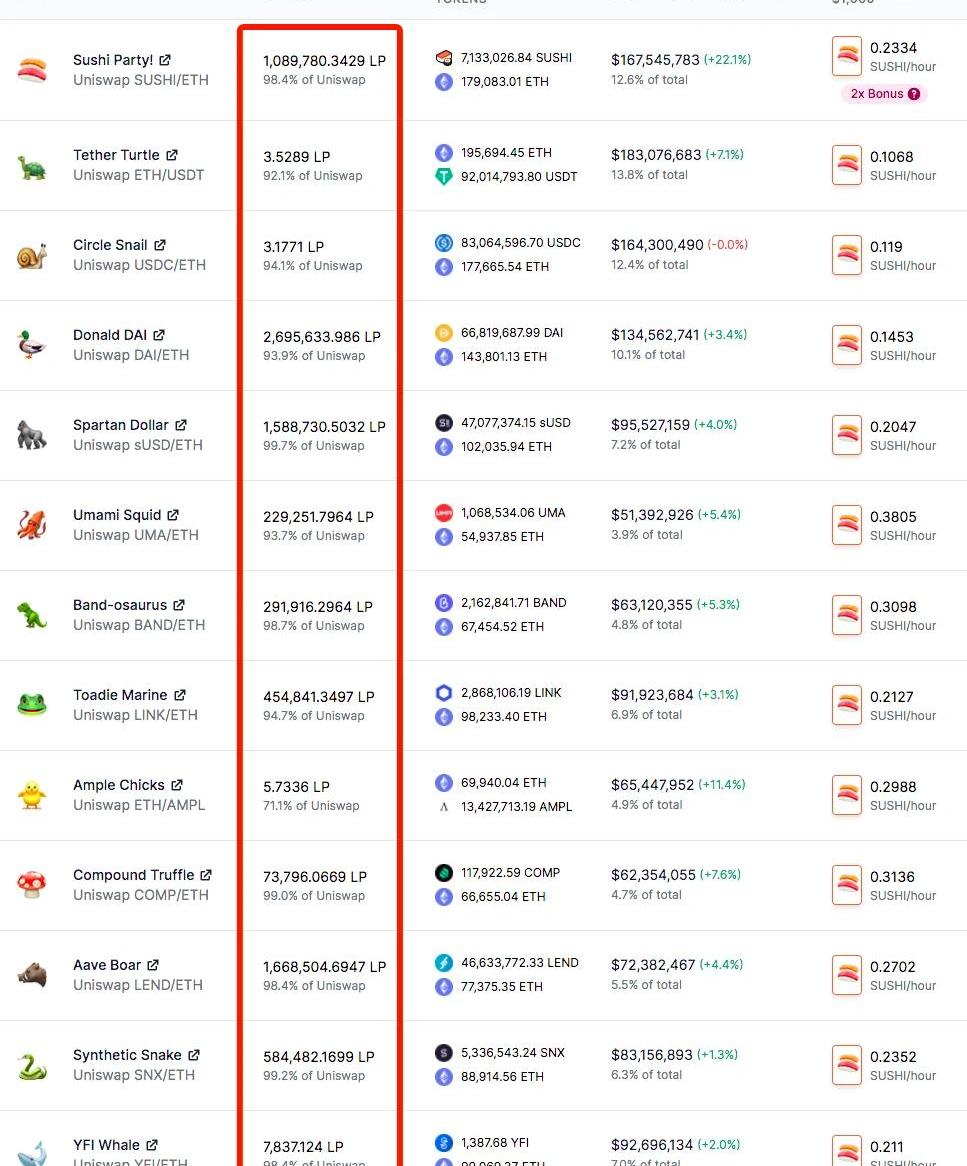This screenshot has height=1166, width=967.
Task: Click sushi reward icon in Aave Boar row
Action: (x=847, y=975)
